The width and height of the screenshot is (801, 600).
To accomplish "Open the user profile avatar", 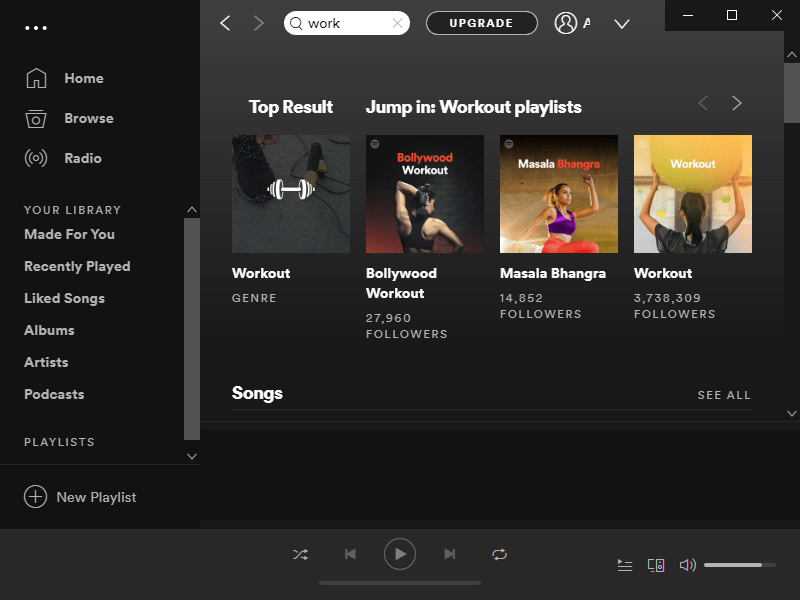I will coord(566,23).
